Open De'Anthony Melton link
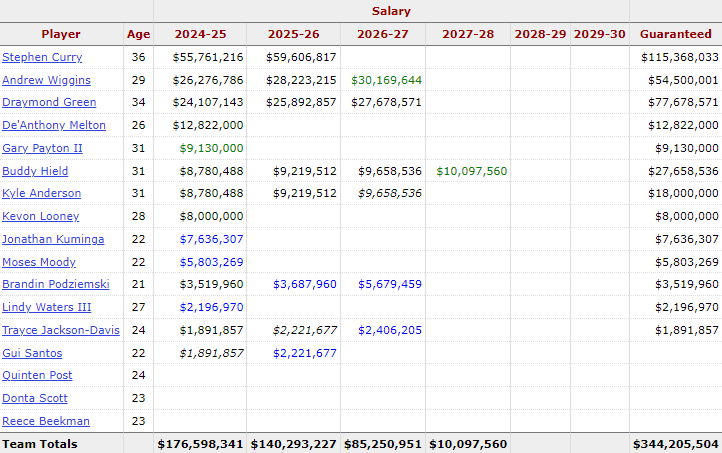This screenshot has width=722, height=453. (x=54, y=125)
